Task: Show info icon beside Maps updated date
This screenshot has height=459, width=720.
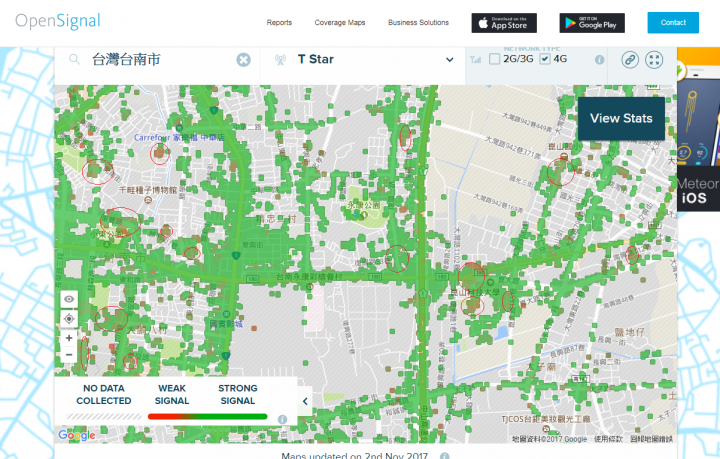Action: 444,456
